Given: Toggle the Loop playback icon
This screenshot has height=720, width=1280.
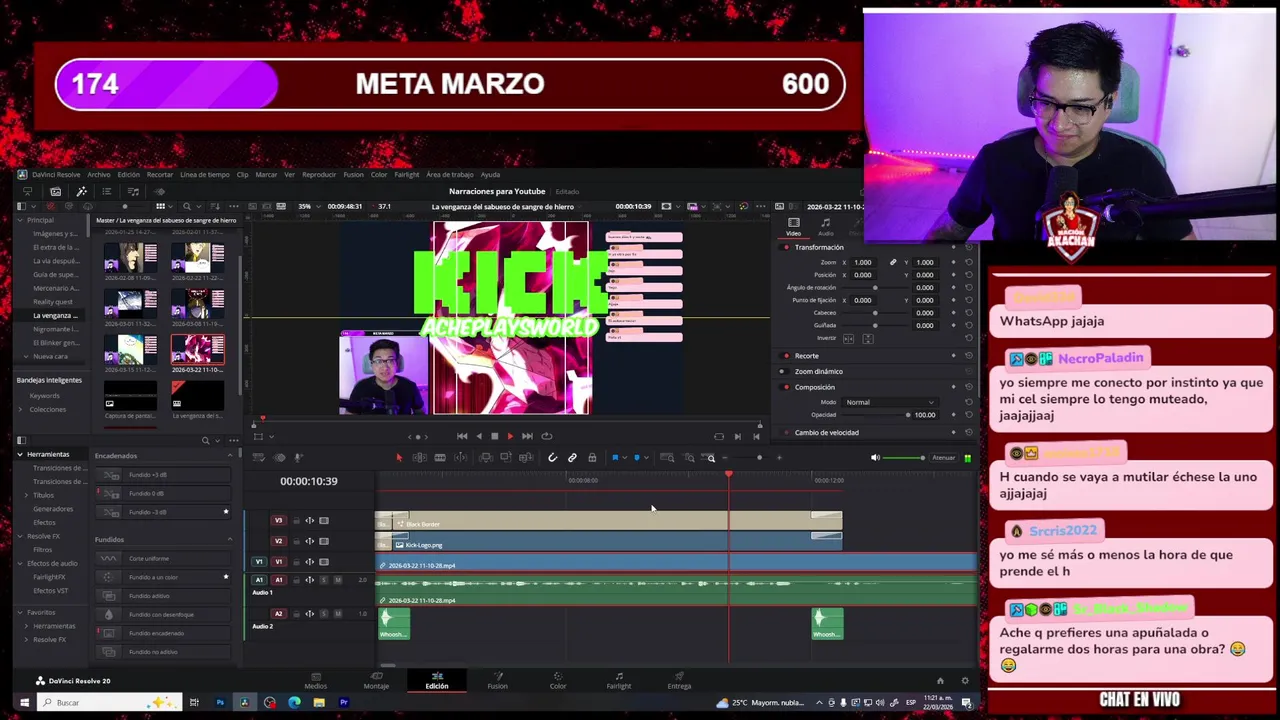Looking at the screenshot, I should click(546, 436).
